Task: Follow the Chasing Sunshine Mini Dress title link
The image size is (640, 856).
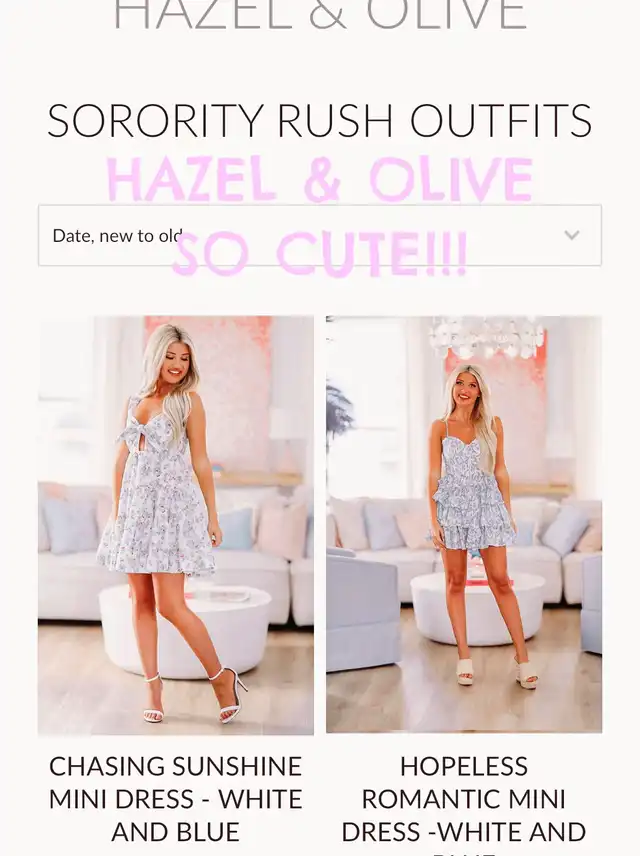Action: 176,799
